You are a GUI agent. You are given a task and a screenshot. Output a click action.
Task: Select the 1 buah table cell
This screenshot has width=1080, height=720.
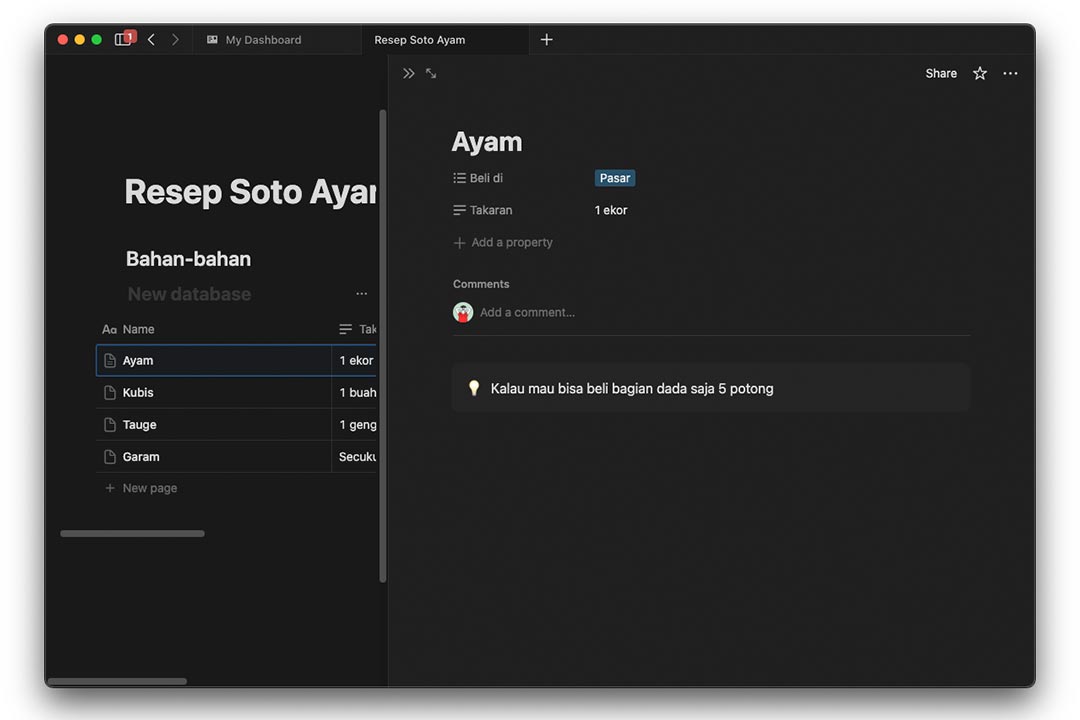click(354, 393)
